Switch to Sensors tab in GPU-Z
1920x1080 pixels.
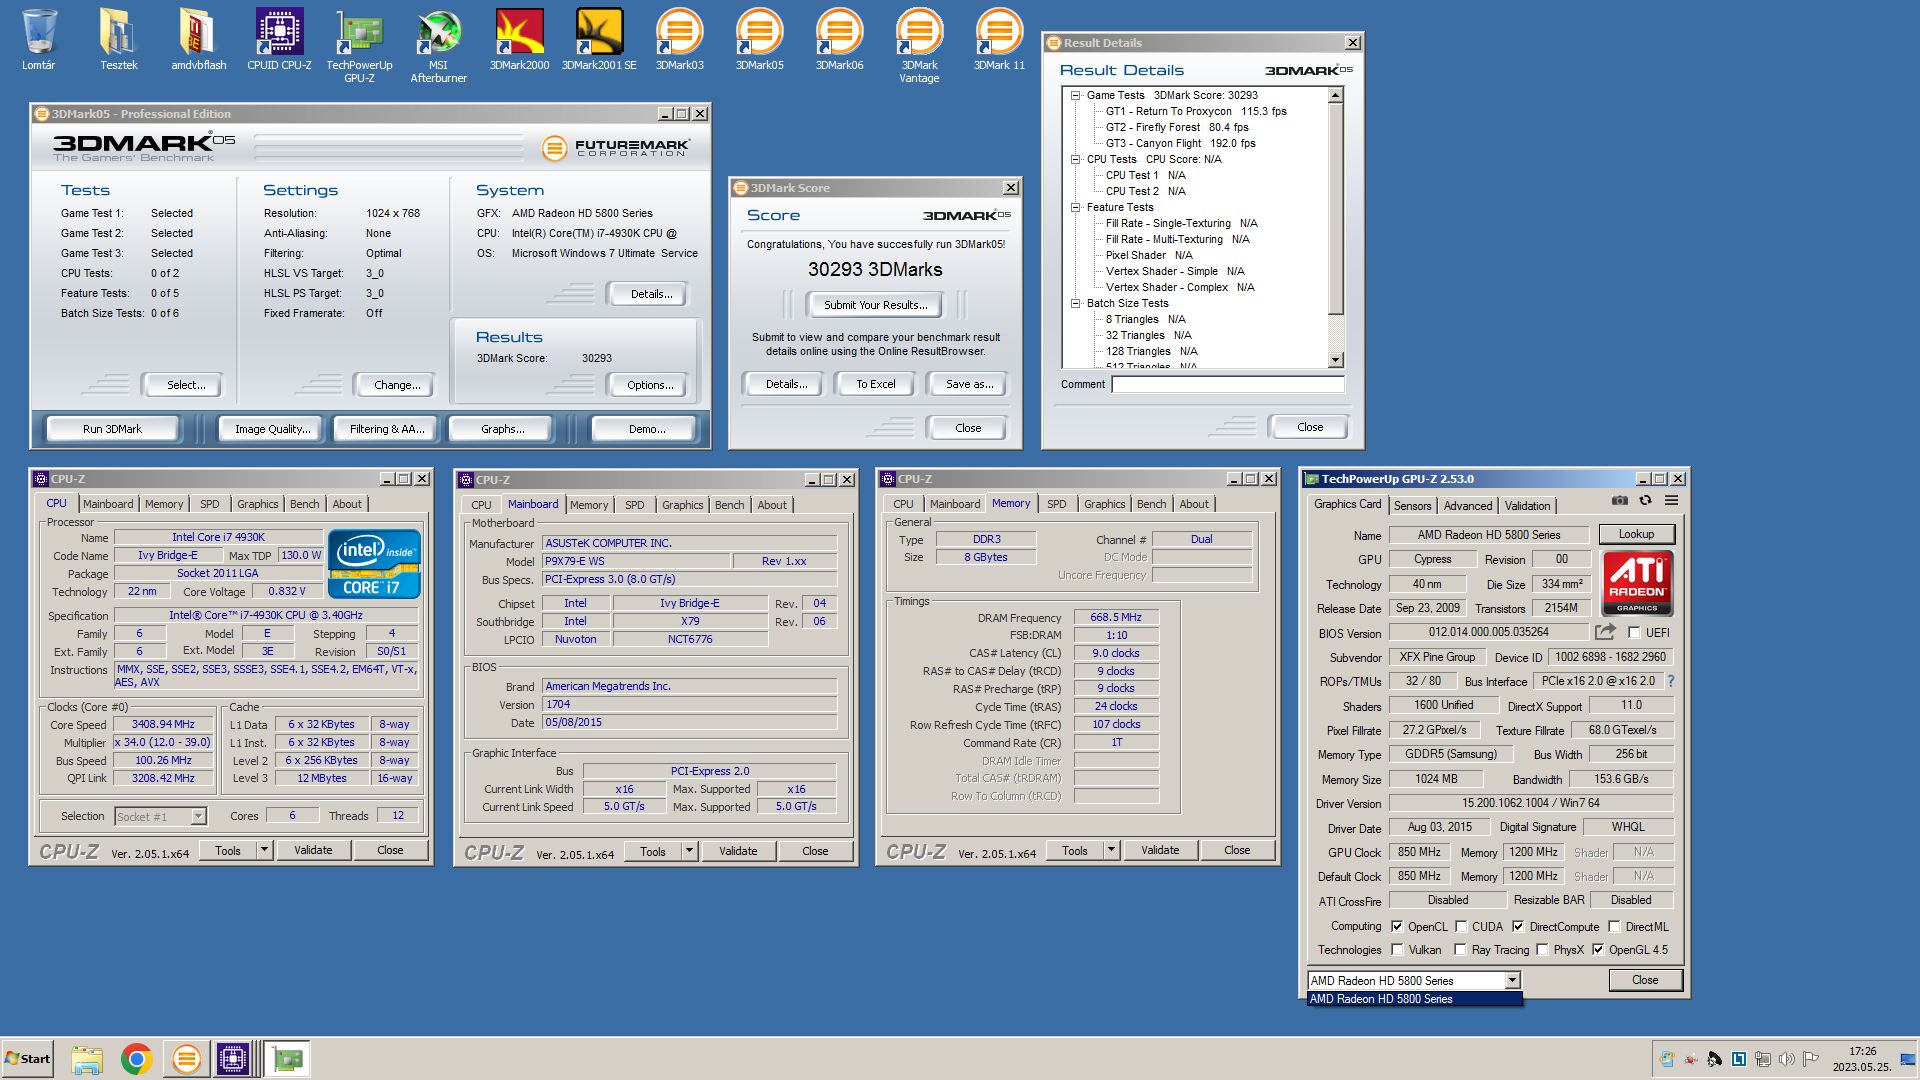1412,506
